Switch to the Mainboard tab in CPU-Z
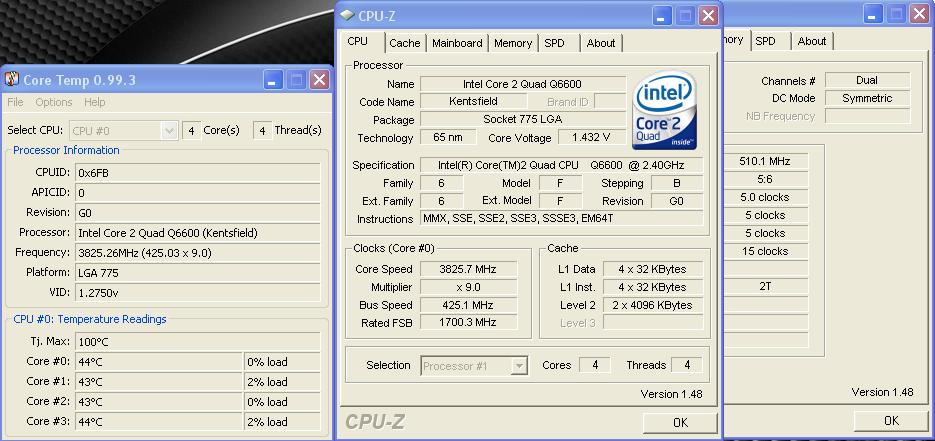Image resolution: width=935 pixels, height=441 pixels. 457,43
